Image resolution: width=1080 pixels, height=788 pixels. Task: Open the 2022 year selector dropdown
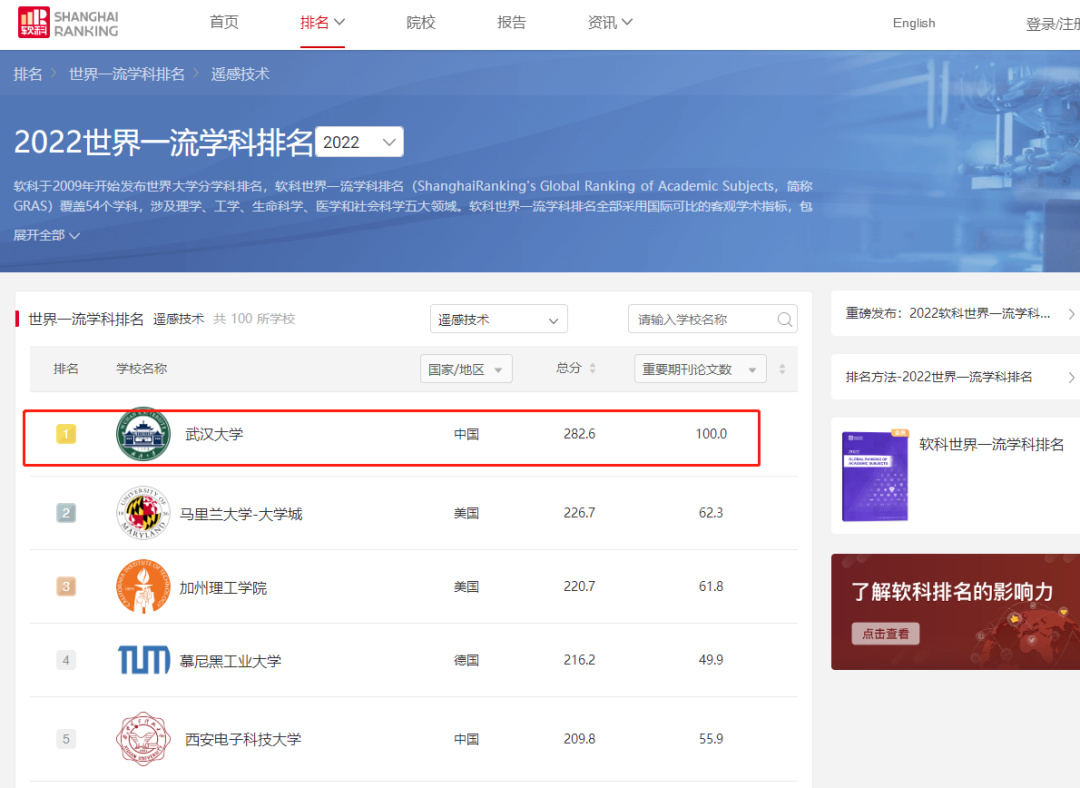[359, 142]
